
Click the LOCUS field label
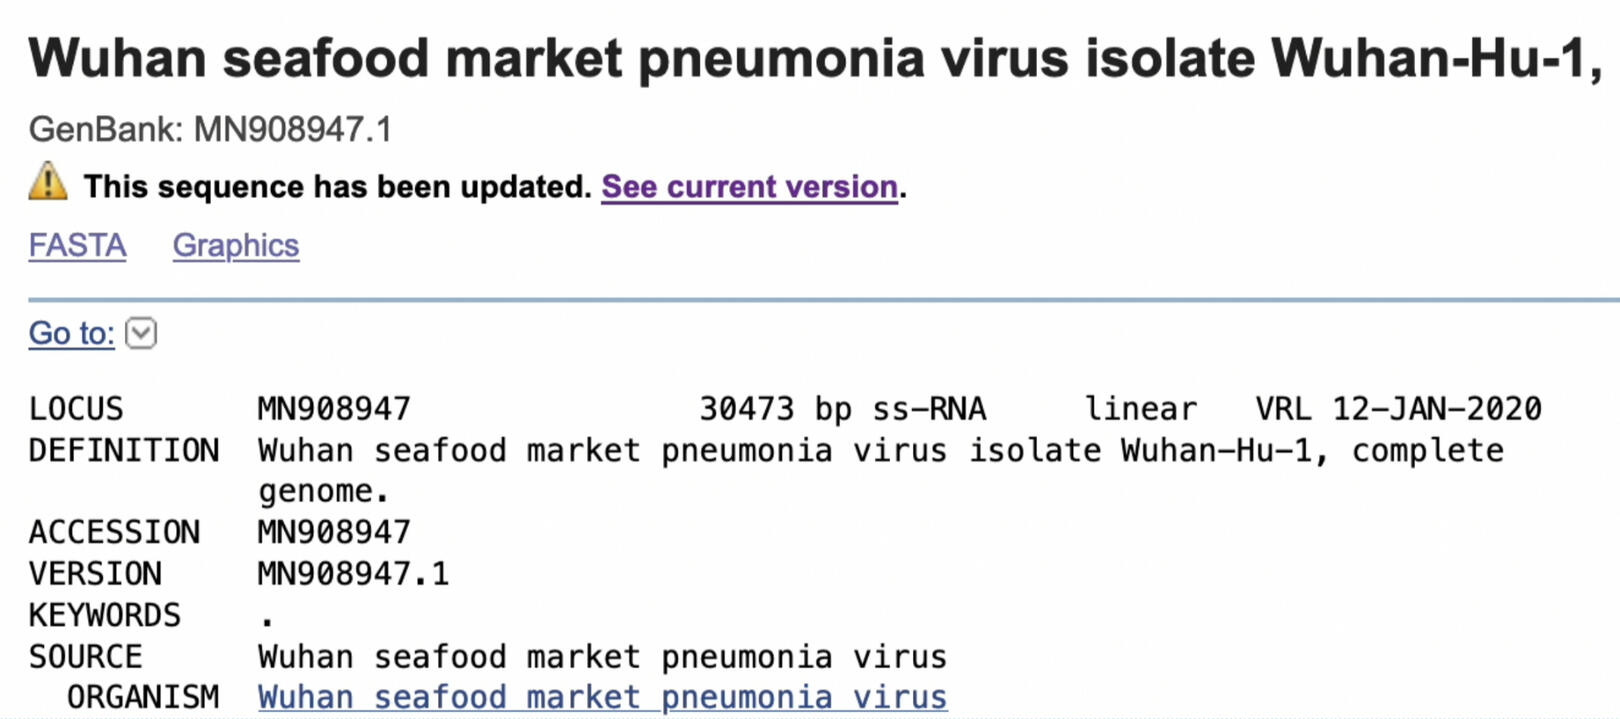click(76, 409)
